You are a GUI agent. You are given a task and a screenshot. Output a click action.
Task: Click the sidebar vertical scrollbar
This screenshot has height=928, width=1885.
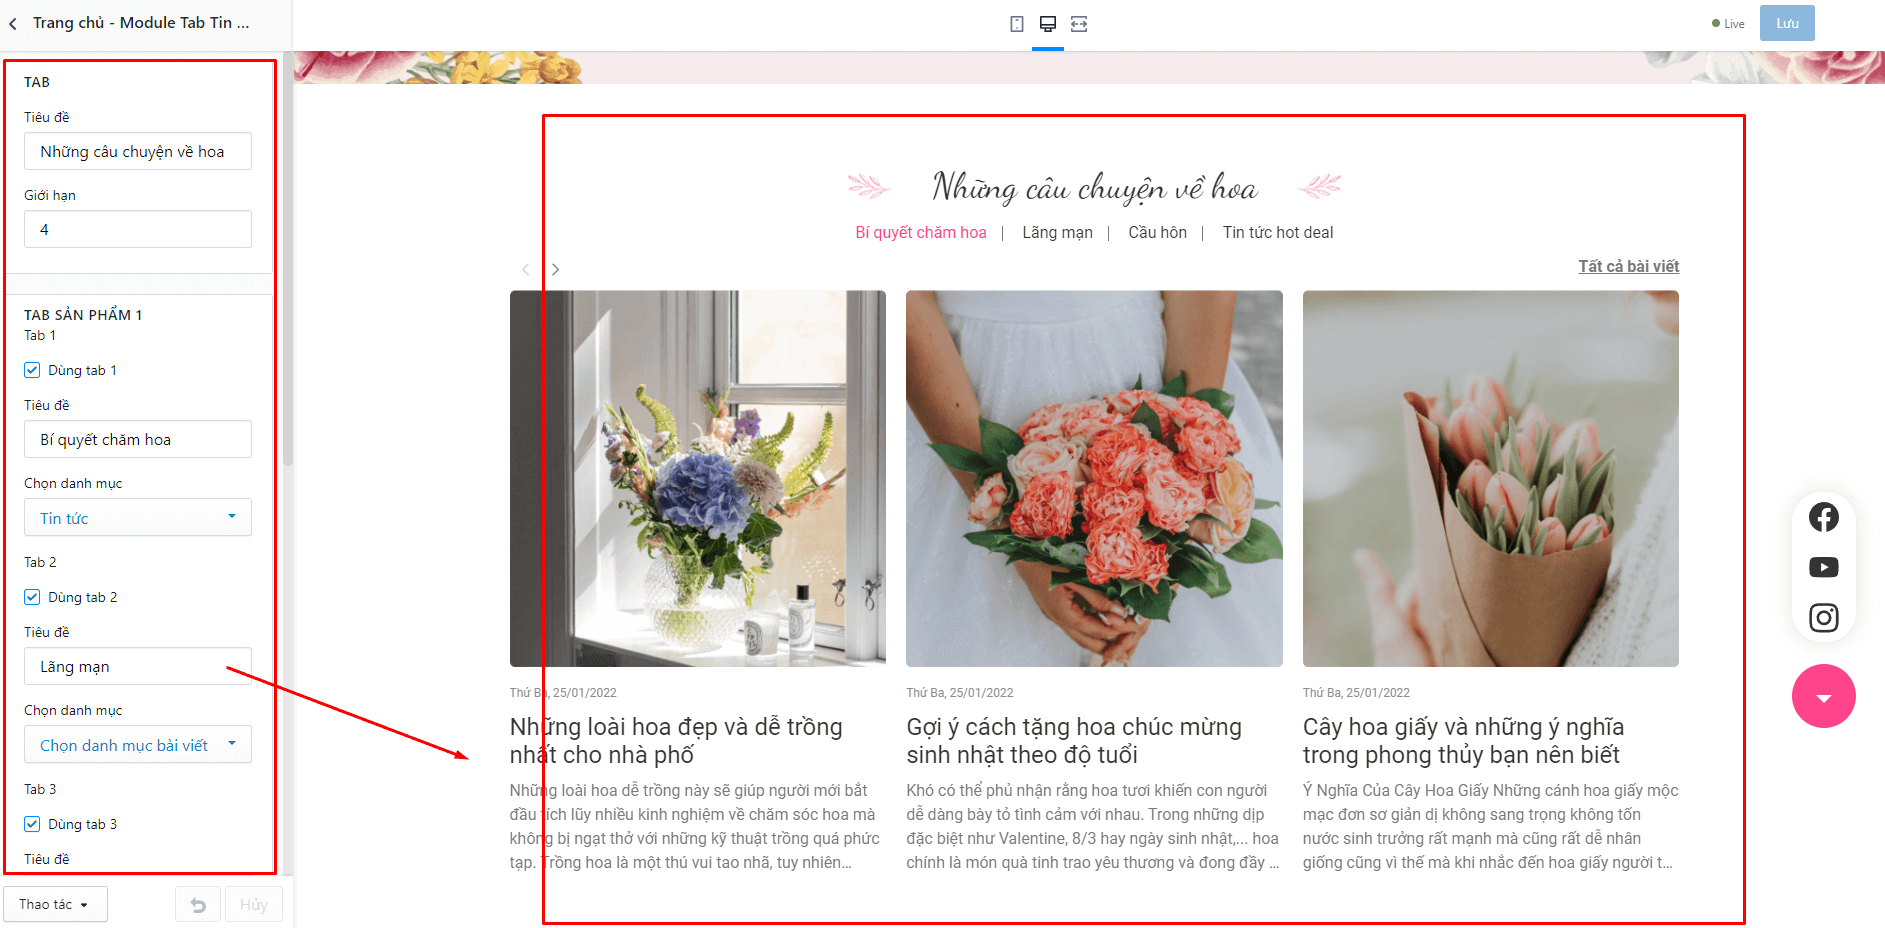pos(288,260)
